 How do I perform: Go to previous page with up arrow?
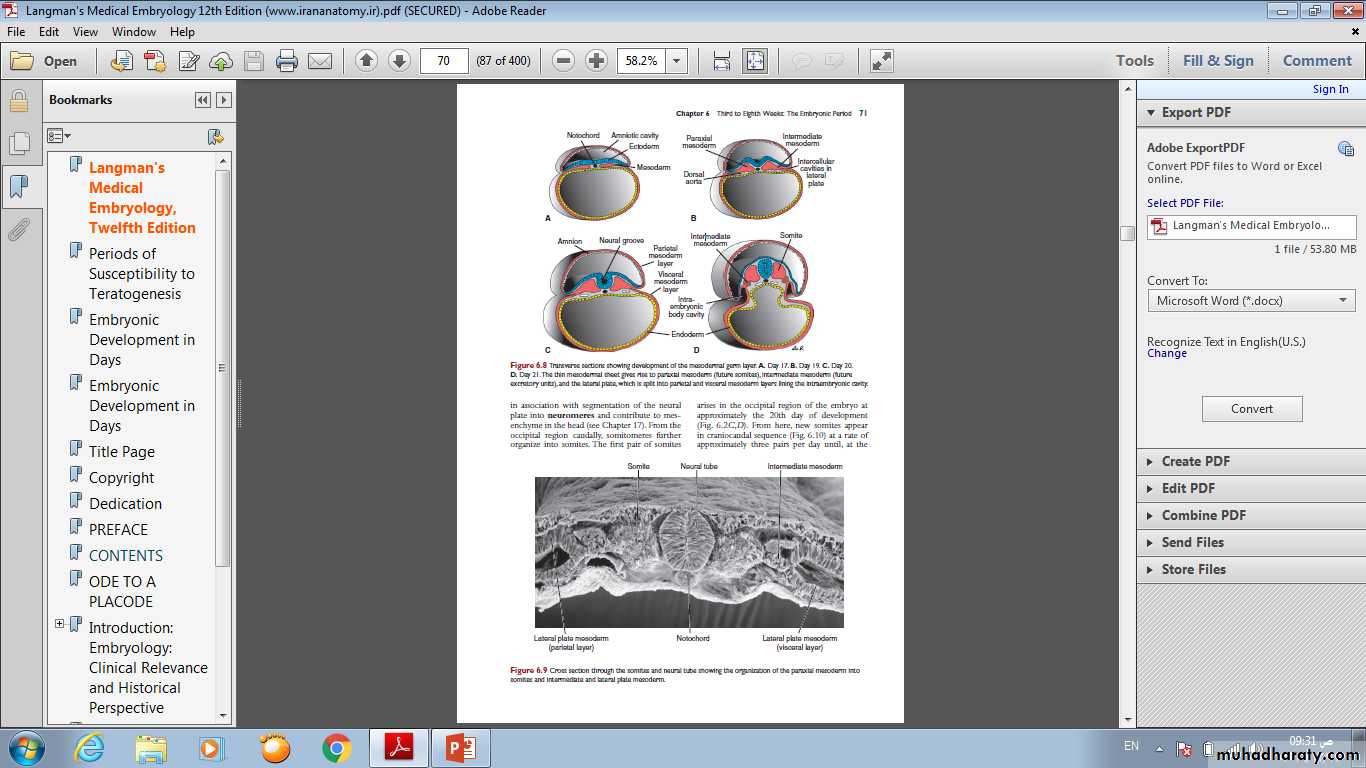(x=366, y=61)
